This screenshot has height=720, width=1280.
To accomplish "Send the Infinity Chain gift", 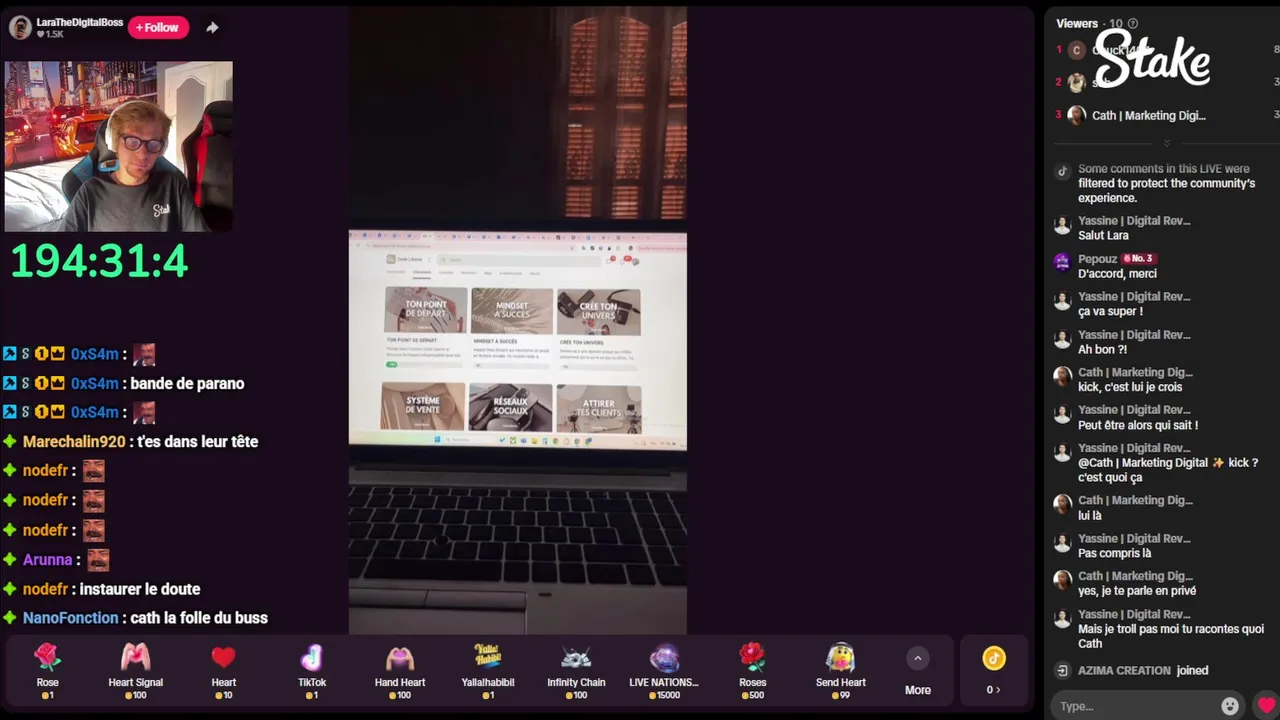I will (x=576, y=671).
